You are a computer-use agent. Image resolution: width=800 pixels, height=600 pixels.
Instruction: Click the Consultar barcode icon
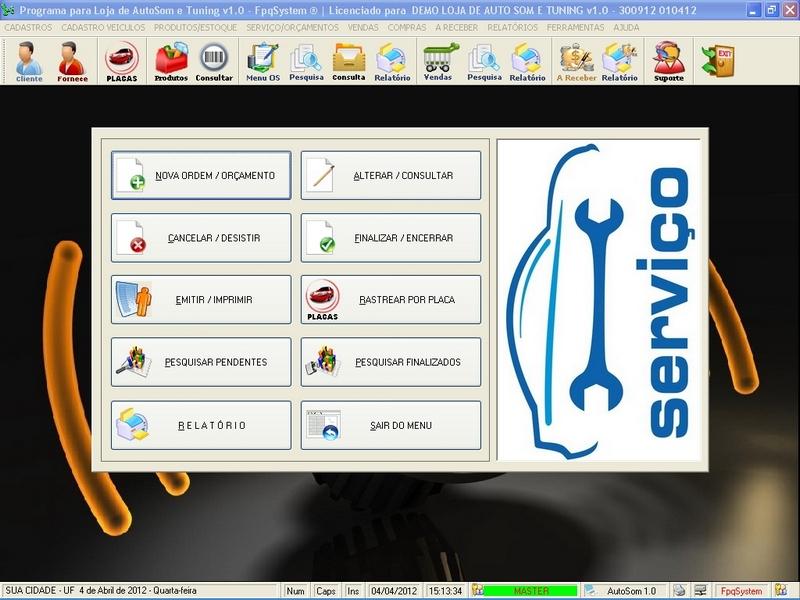click(x=214, y=62)
